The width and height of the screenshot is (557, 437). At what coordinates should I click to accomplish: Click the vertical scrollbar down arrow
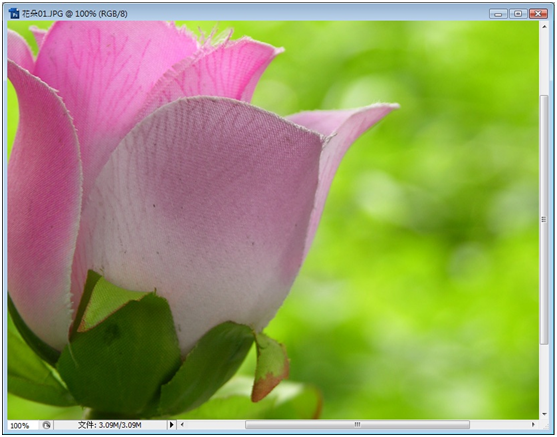(544, 414)
